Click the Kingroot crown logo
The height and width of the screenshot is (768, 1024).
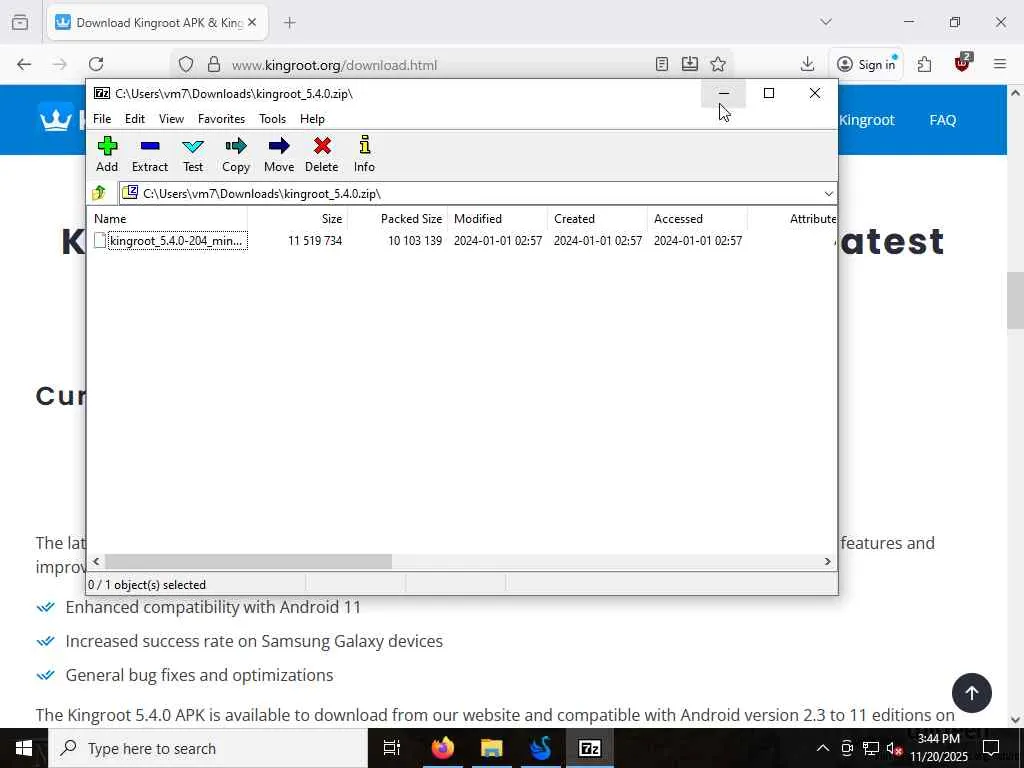coord(56,120)
